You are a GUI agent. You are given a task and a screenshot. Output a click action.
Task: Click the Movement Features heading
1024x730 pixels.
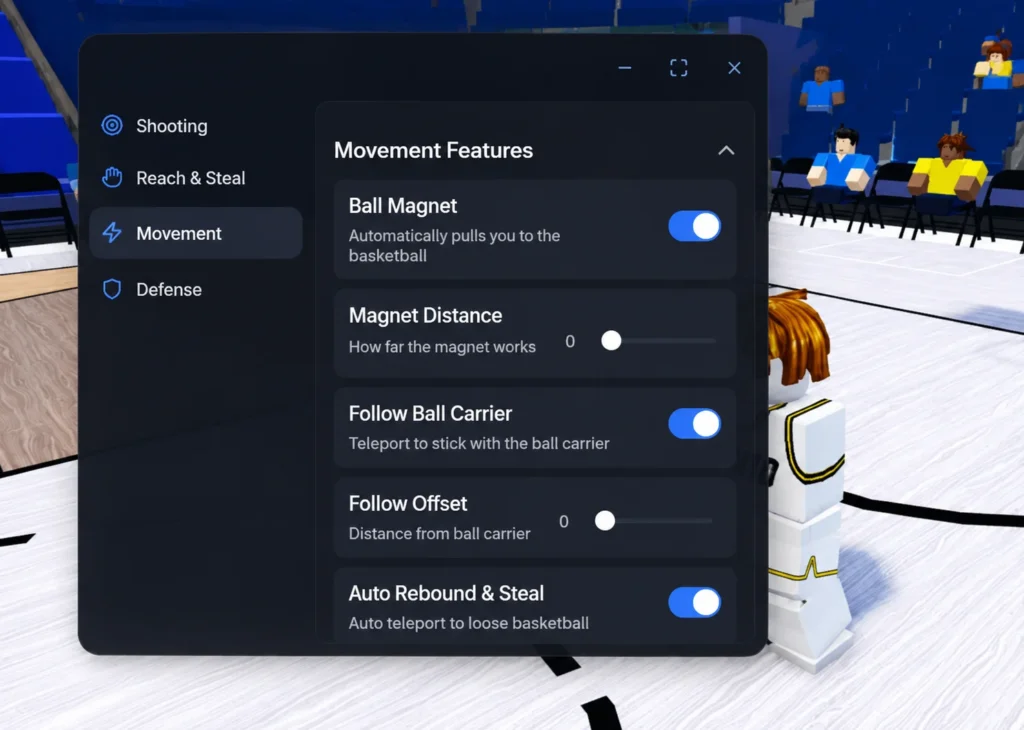[x=434, y=150]
